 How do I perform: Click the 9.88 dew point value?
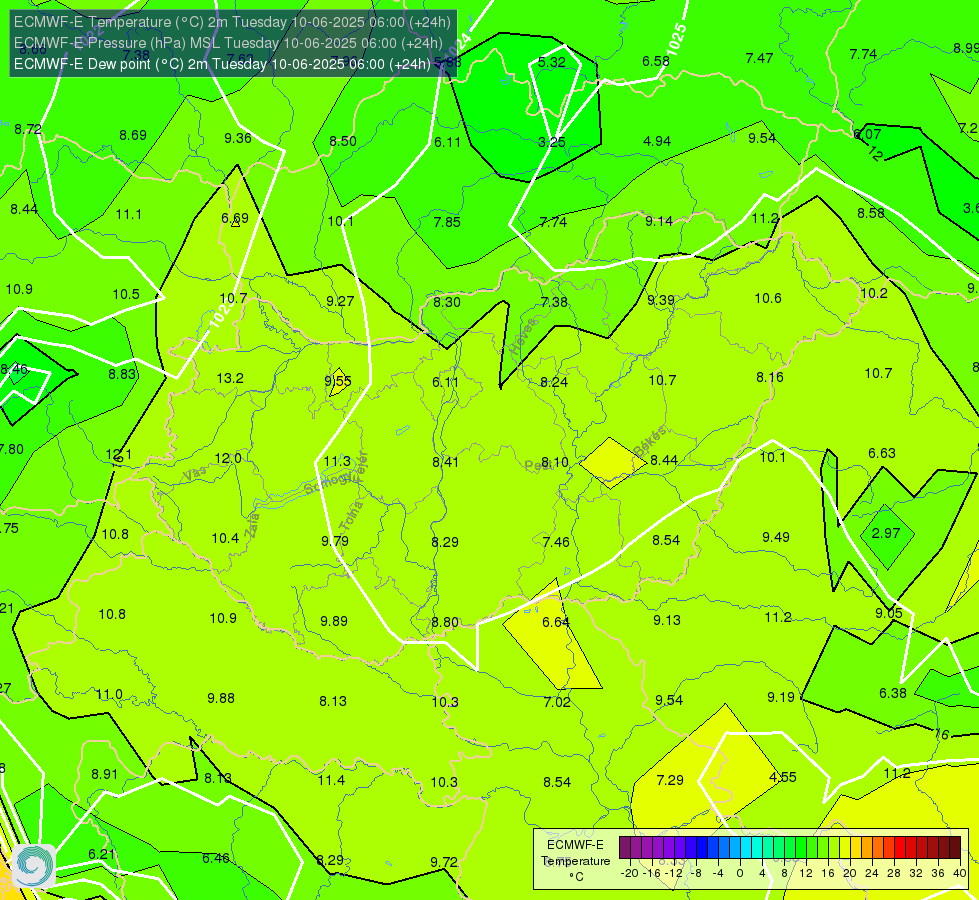pos(221,698)
